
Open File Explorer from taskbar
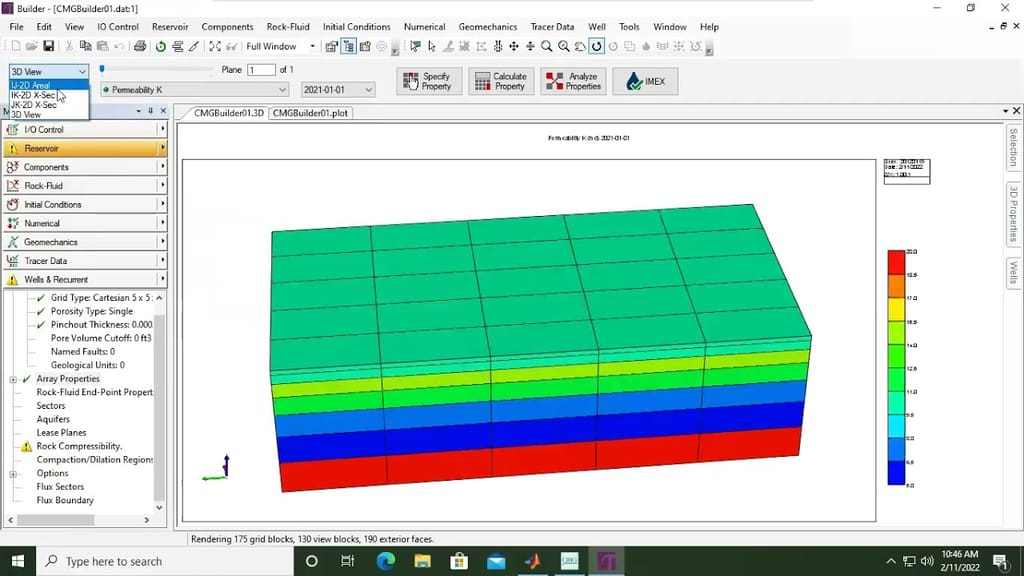coord(423,561)
